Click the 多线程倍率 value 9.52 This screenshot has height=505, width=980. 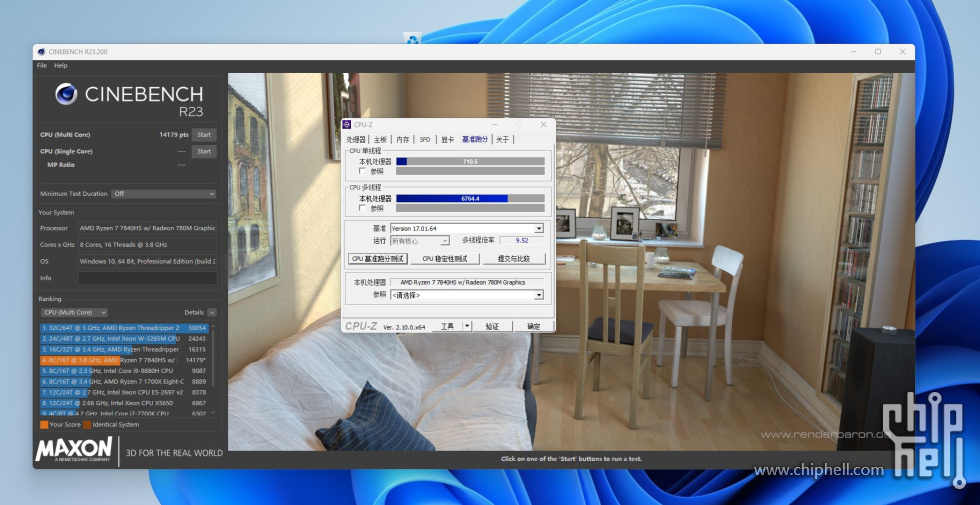(521, 241)
